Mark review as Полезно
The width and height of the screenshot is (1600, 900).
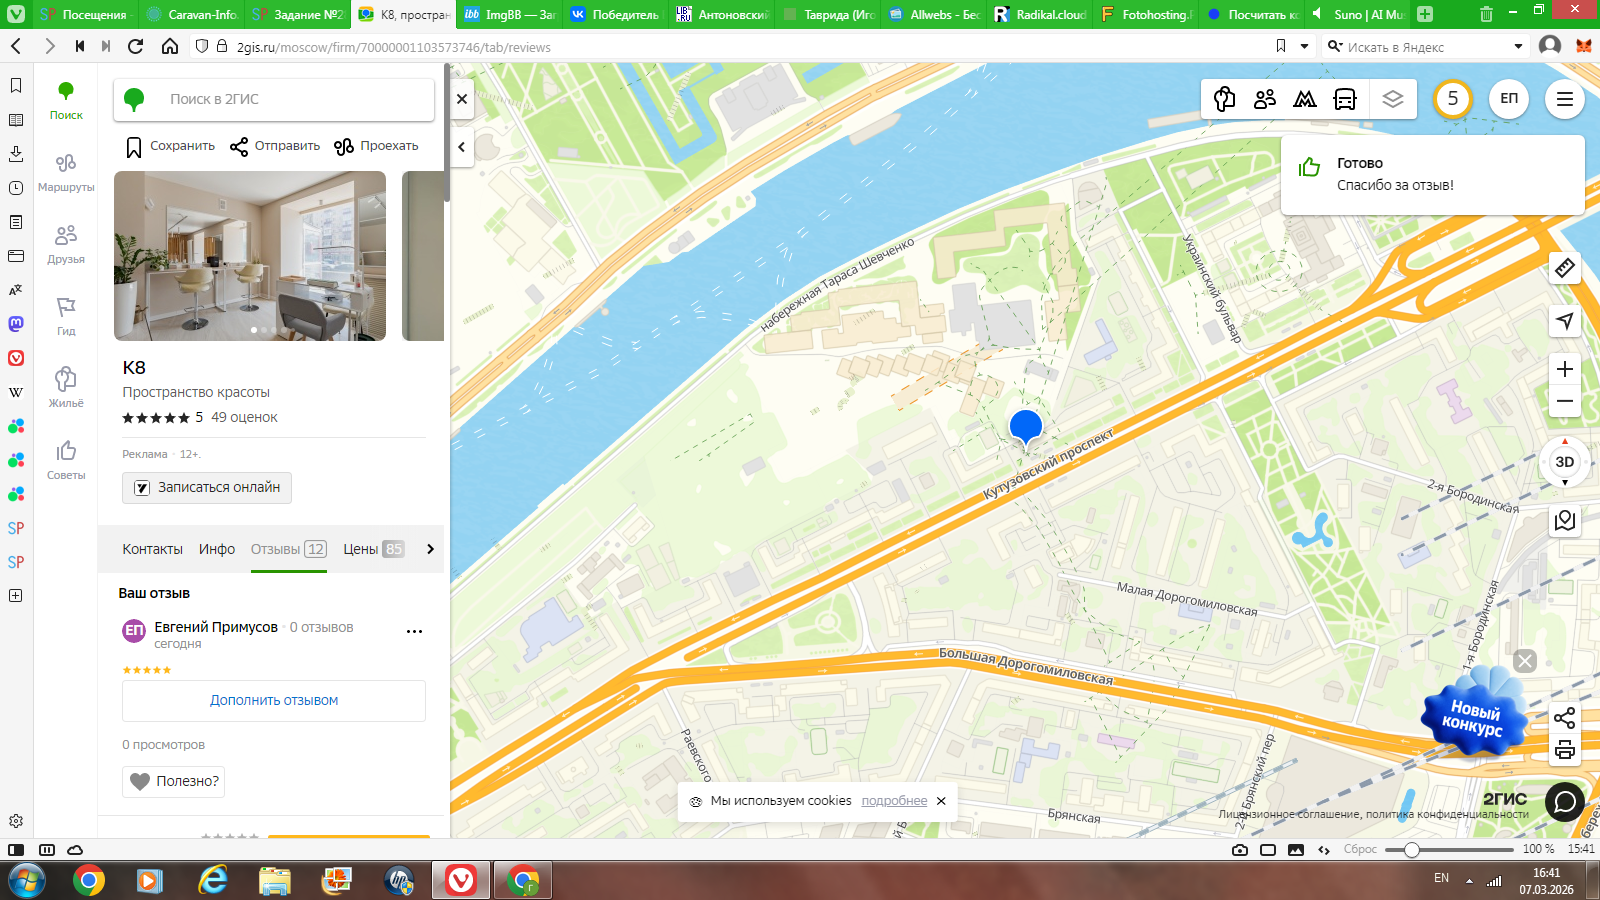pyautogui.click(x=174, y=781)
